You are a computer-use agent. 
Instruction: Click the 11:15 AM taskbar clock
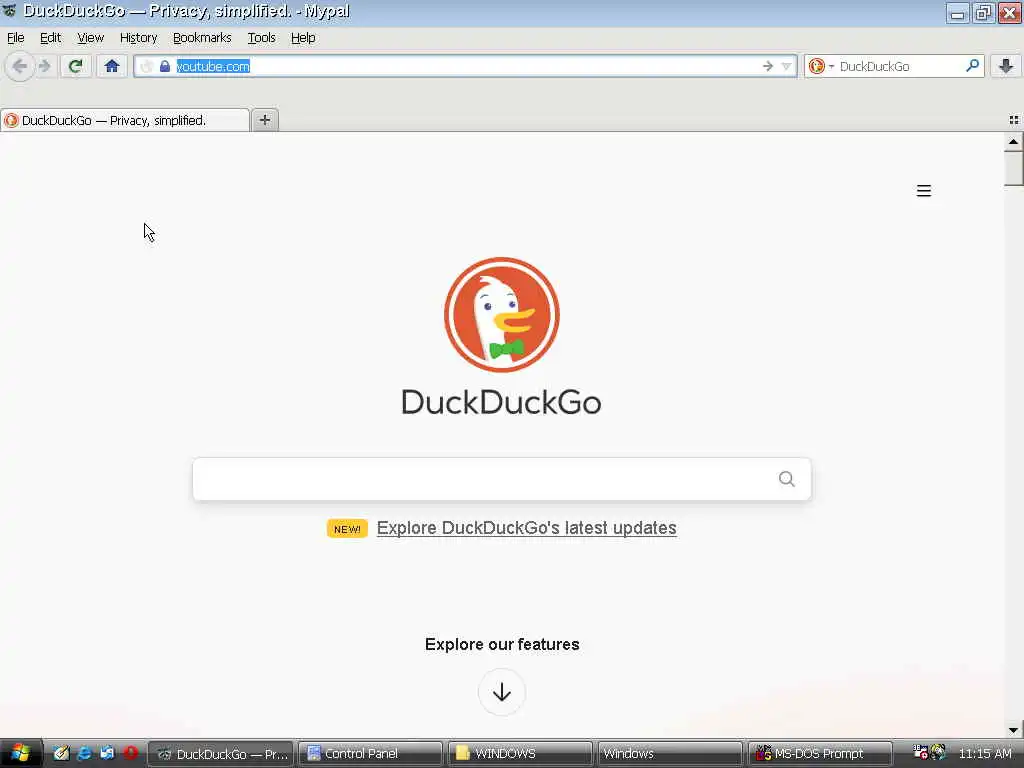pyautogui.click(x=985, y=754)
